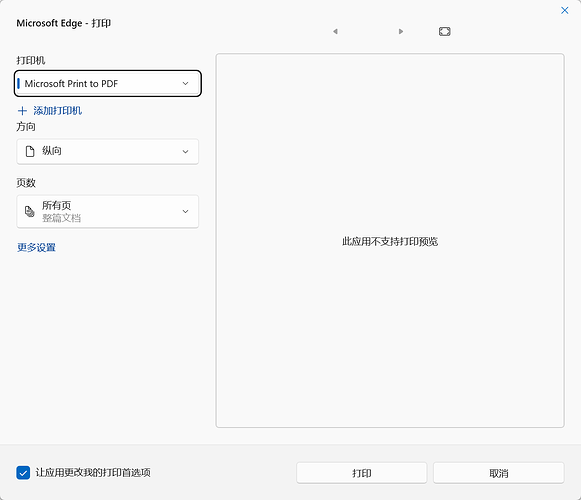Click the 取消 button
Screen dimensions: 581x500
click(499, 473)
